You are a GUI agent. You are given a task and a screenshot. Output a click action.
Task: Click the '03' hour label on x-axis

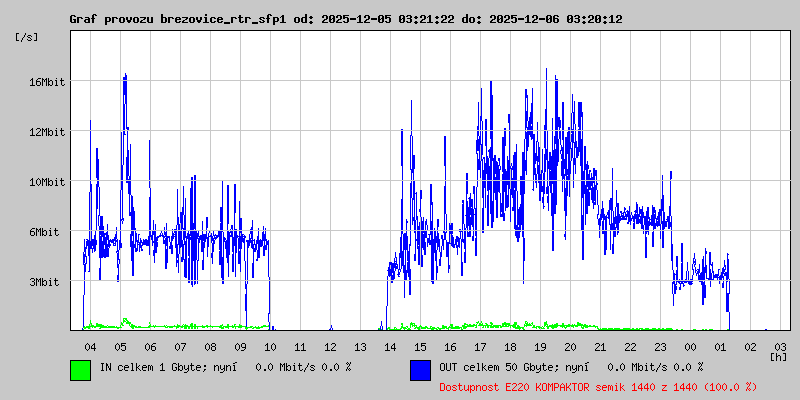(780, 347)
